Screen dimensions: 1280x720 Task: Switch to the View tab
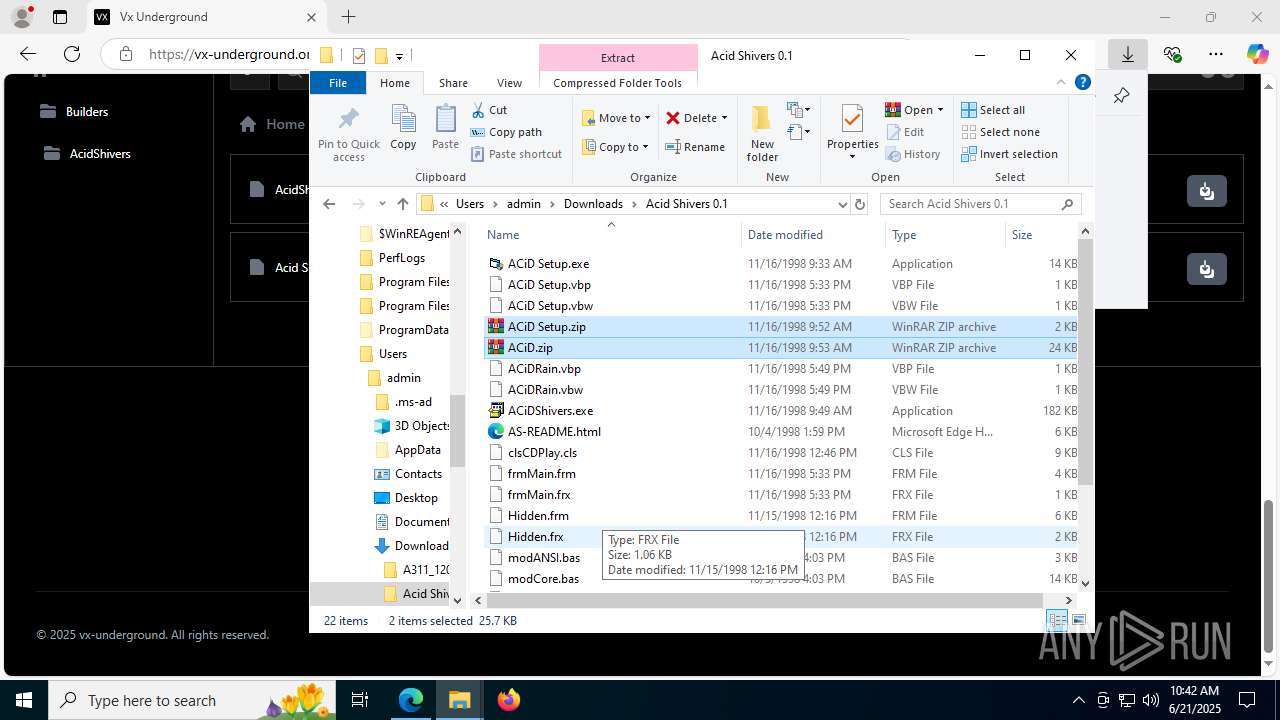point(509,83)
